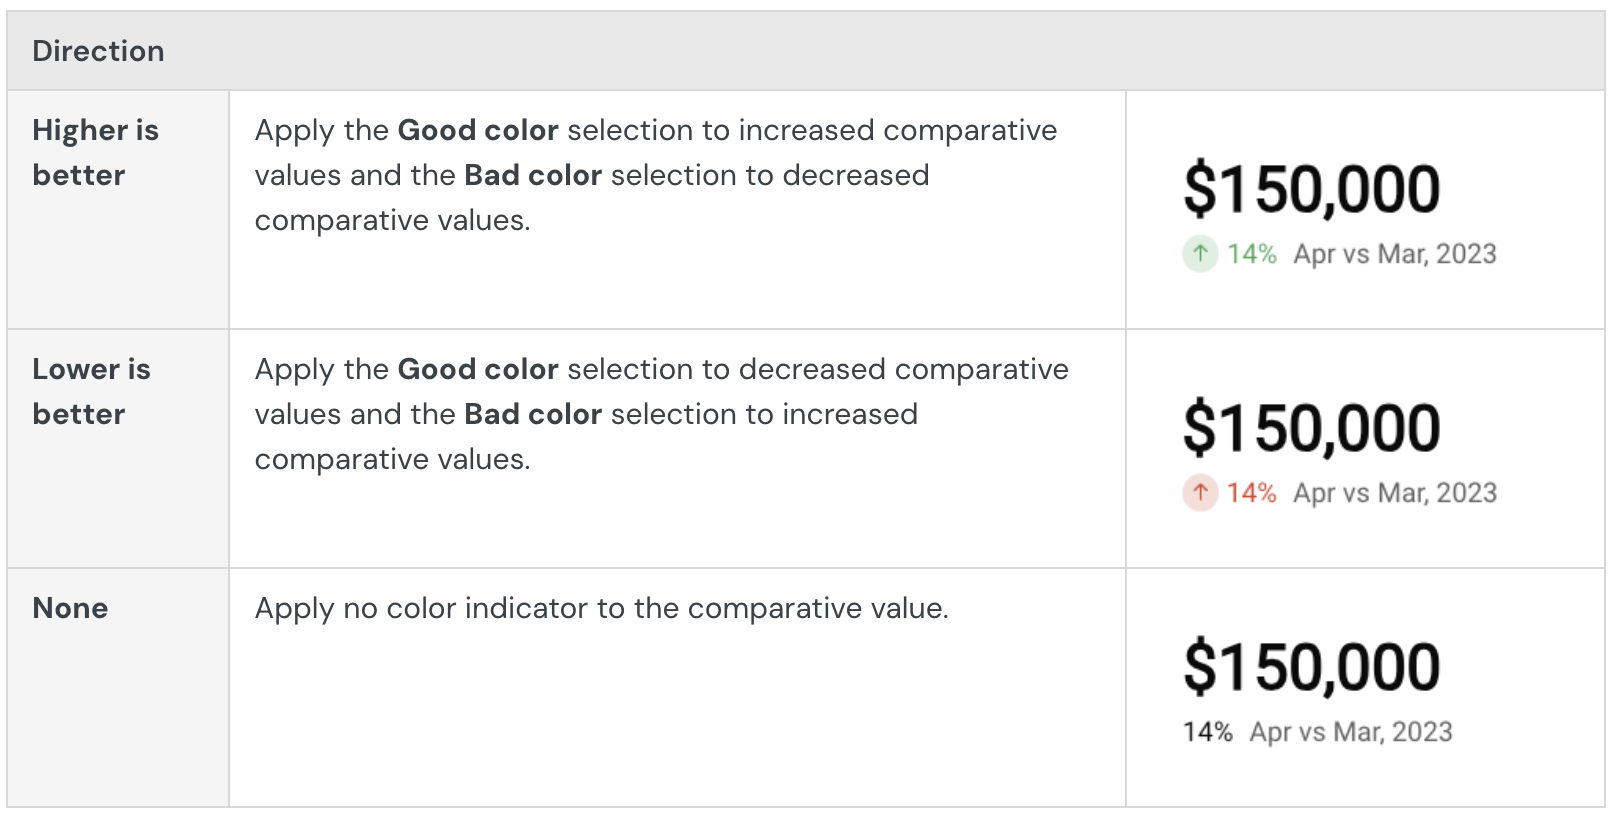This screenshot has height=814, width=1612.
Task: Select $150,000 in Higher is better row
Action: (x=1311, y=190)
